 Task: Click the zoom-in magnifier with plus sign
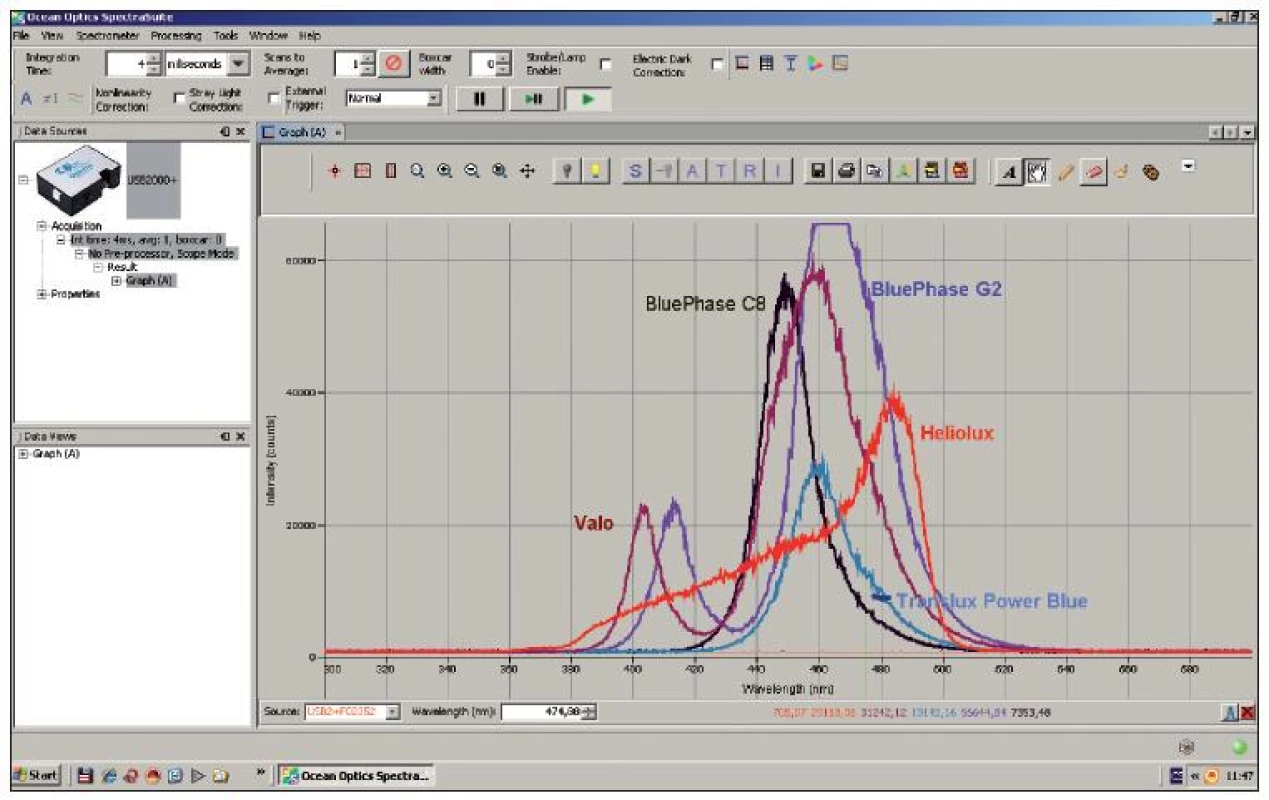click(445, 171)
